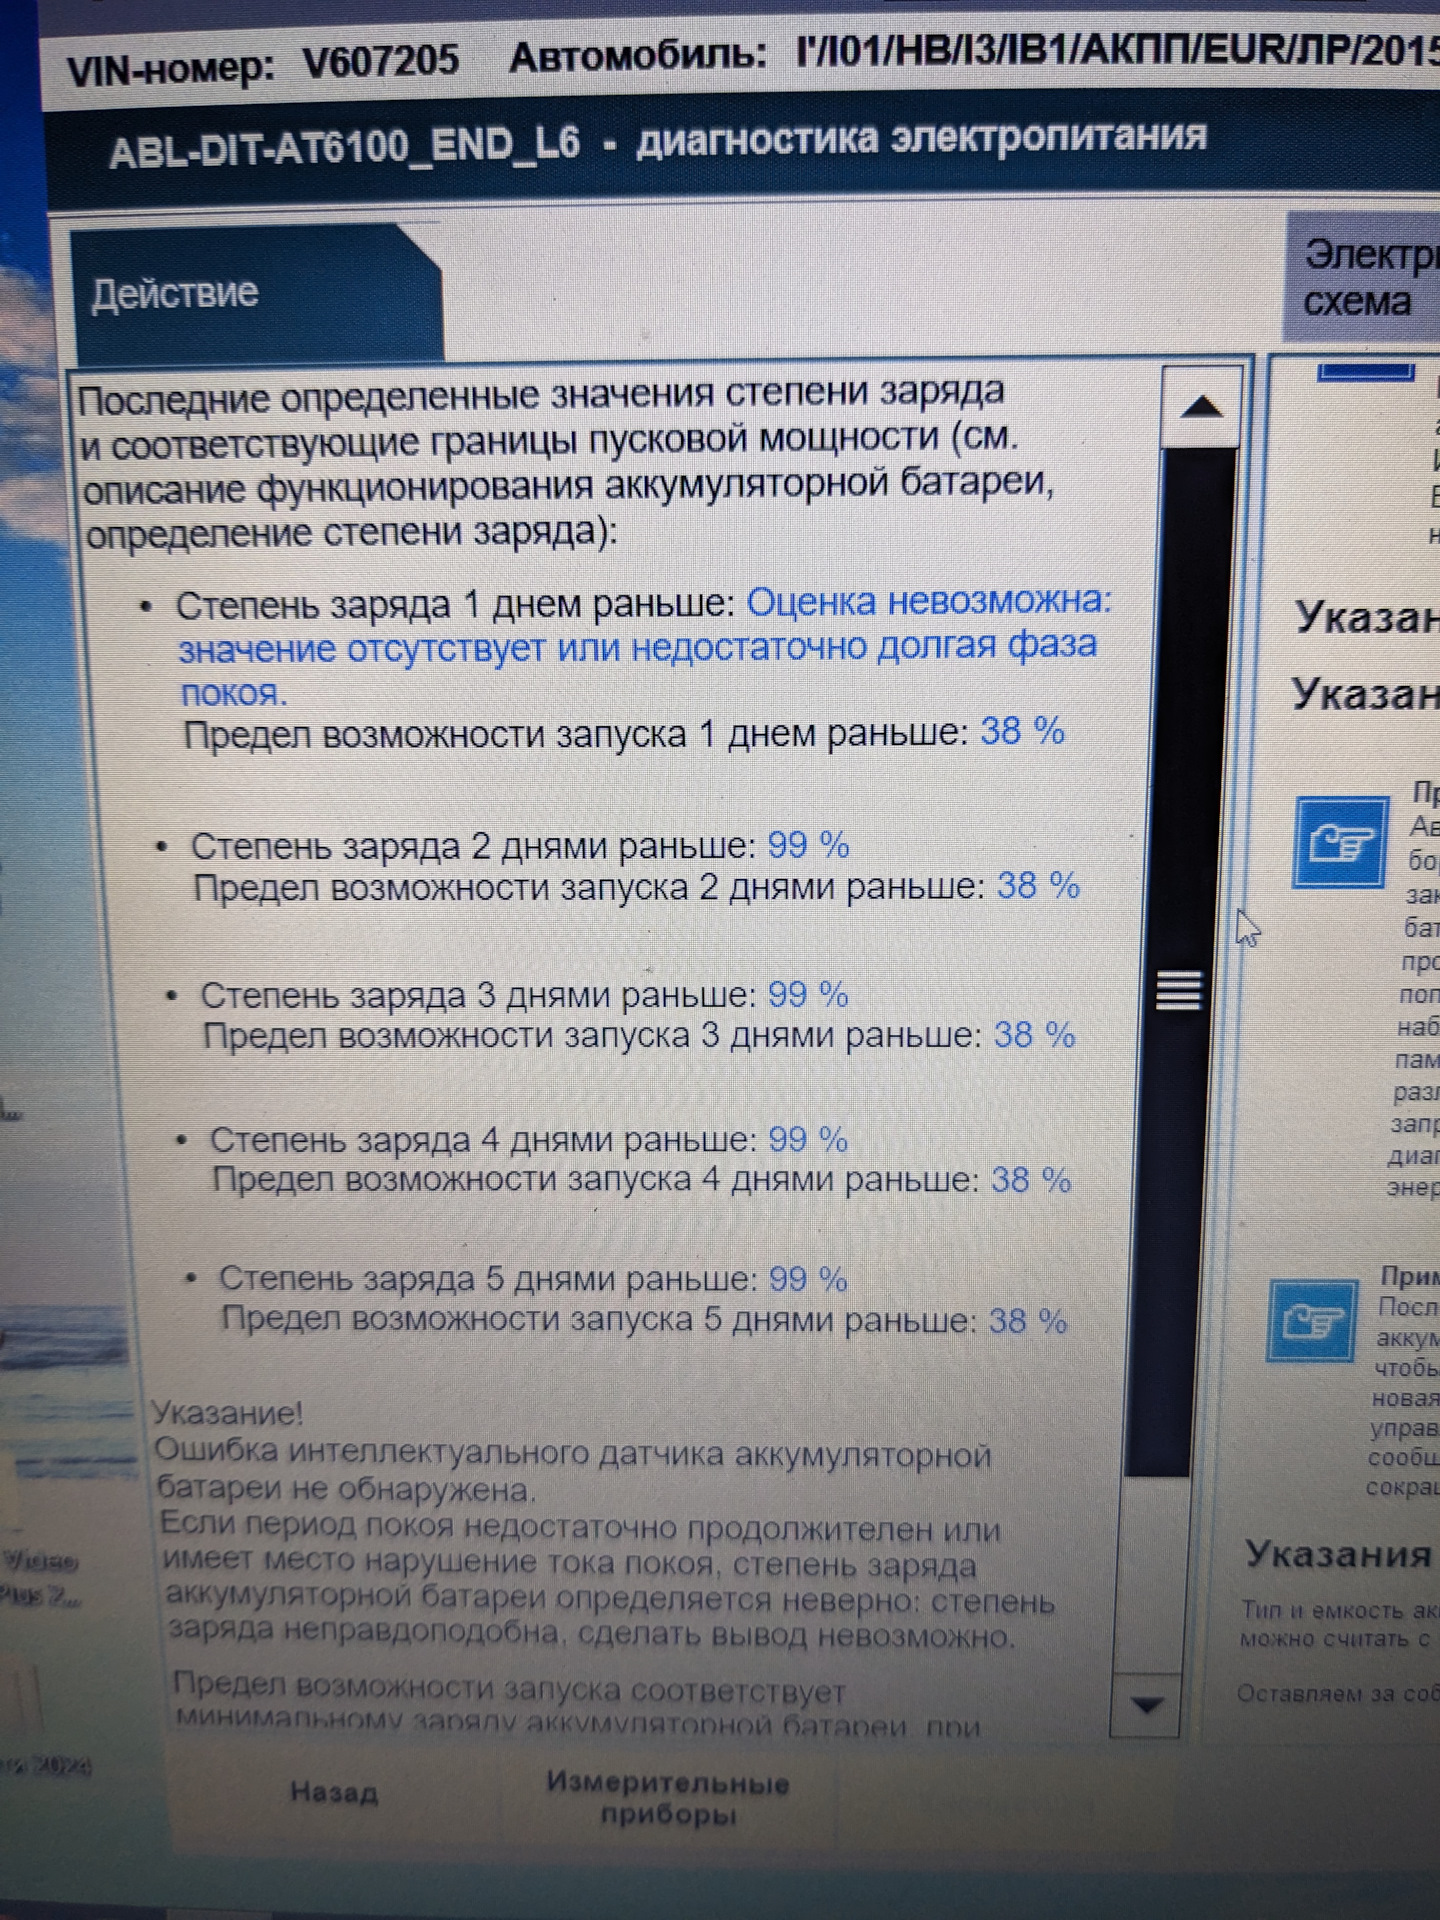
Task: Click the lower blue pointing-hand note icon
Action: tap(1312, 1321)
